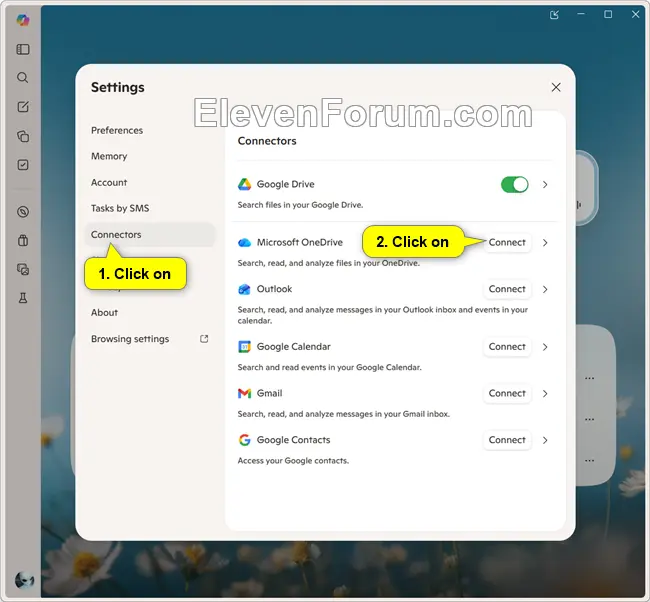Image resolution: width=650 pixels, height=602 pixels.
Task: Connect Google Calendar
Action: tap(507, 347)
